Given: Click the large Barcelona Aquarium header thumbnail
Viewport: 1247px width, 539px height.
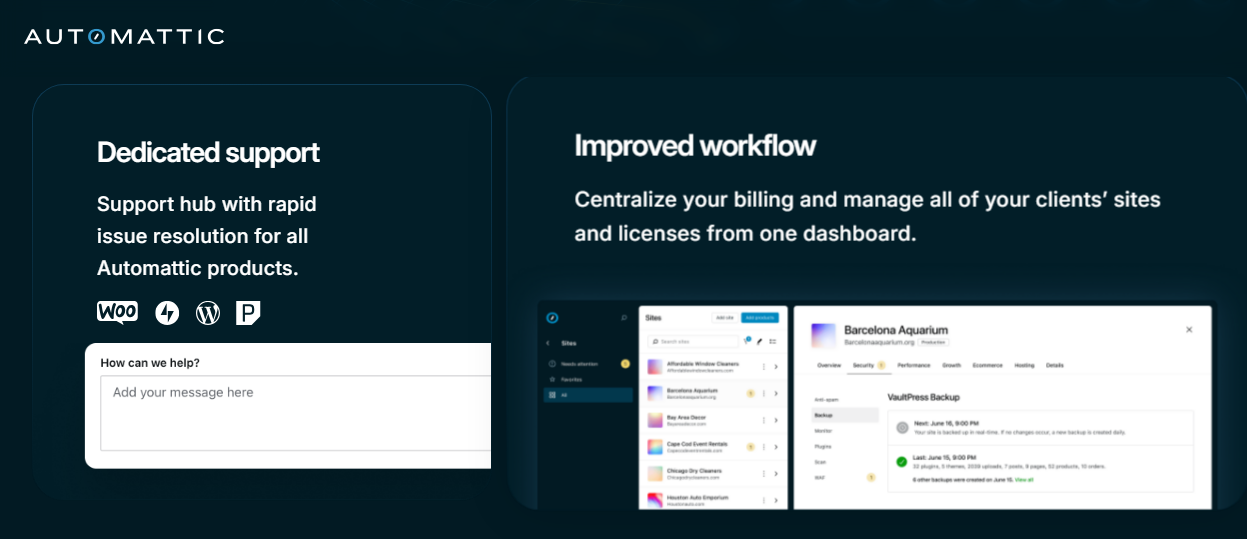Looking at the screenshot, I should (823, 334).
